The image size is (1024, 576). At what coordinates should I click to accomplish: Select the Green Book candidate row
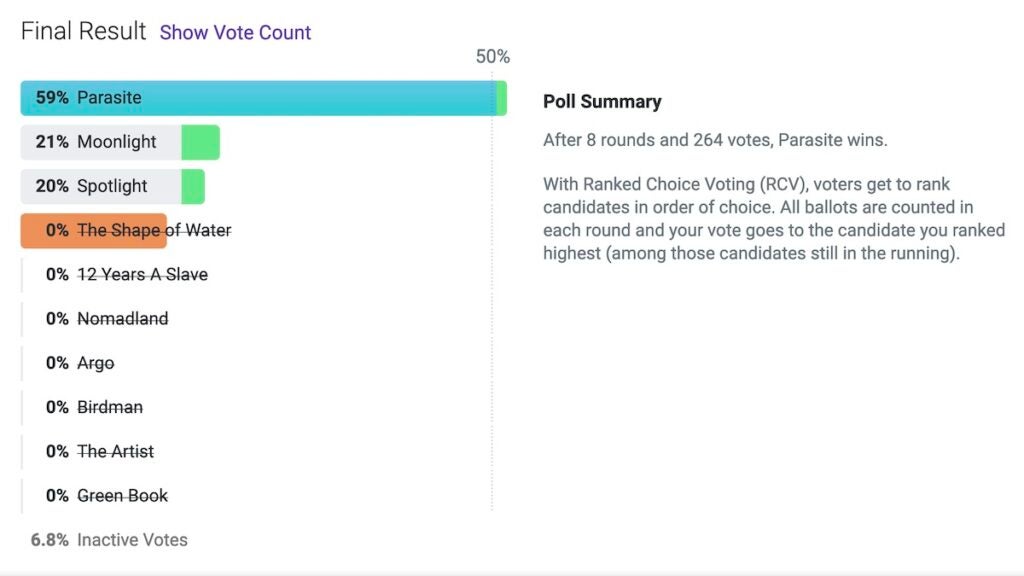click(x=122, y=495)
